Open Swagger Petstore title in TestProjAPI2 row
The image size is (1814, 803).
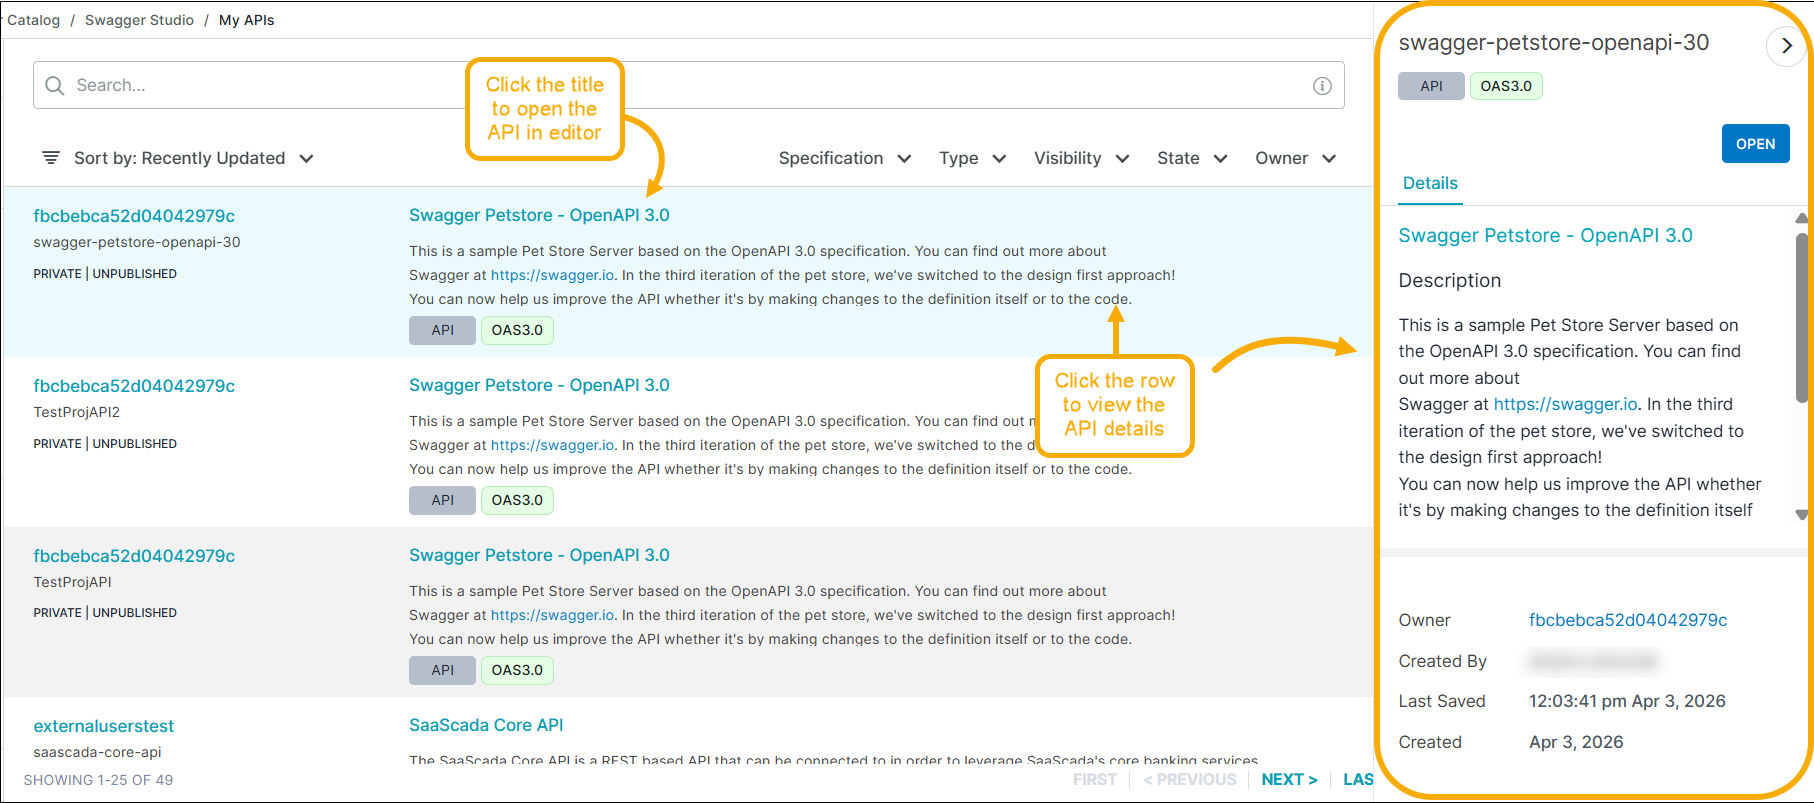539,385
